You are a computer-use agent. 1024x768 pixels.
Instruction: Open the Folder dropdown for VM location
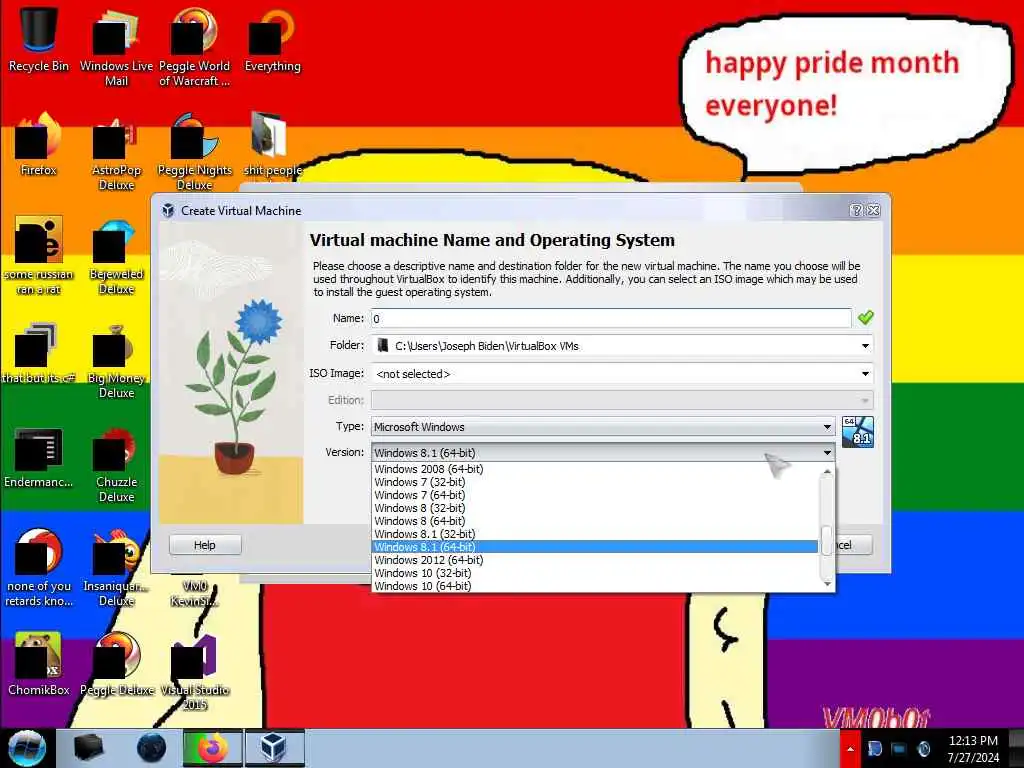pyautogui.click(x=865, y=345)
